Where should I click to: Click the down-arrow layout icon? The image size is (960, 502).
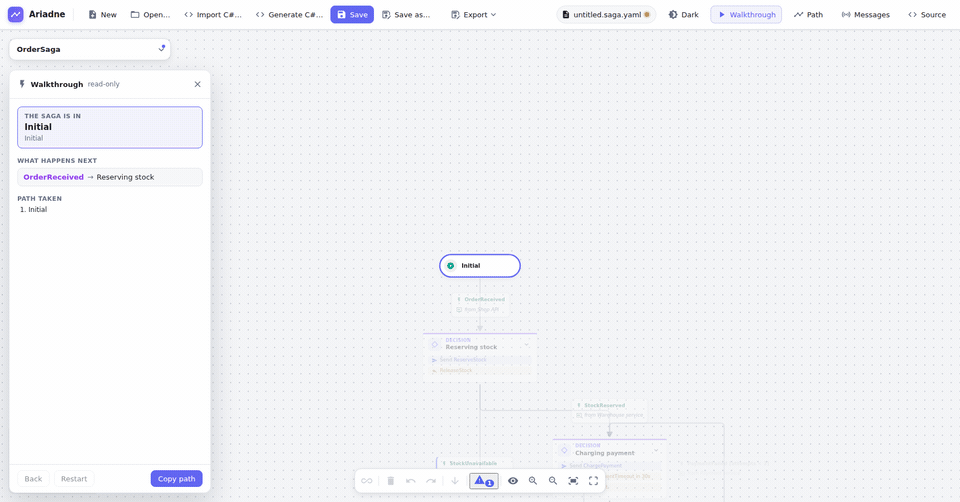455,481
